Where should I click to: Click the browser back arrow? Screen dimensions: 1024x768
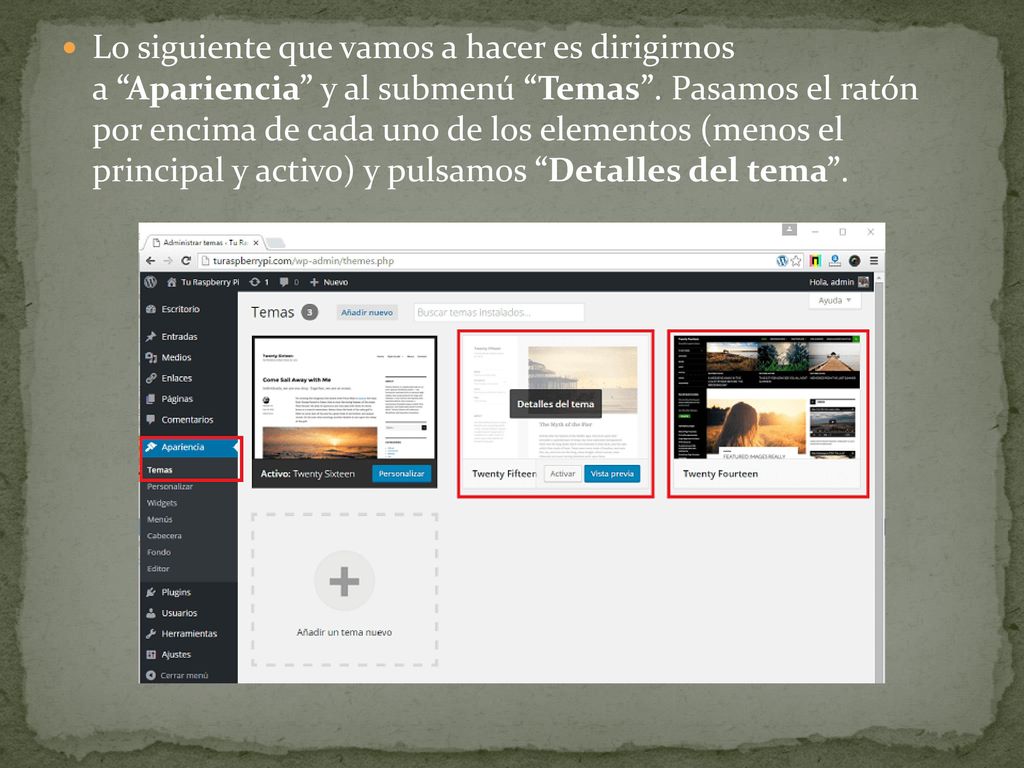pyautogui.click(x=151, y=261)
